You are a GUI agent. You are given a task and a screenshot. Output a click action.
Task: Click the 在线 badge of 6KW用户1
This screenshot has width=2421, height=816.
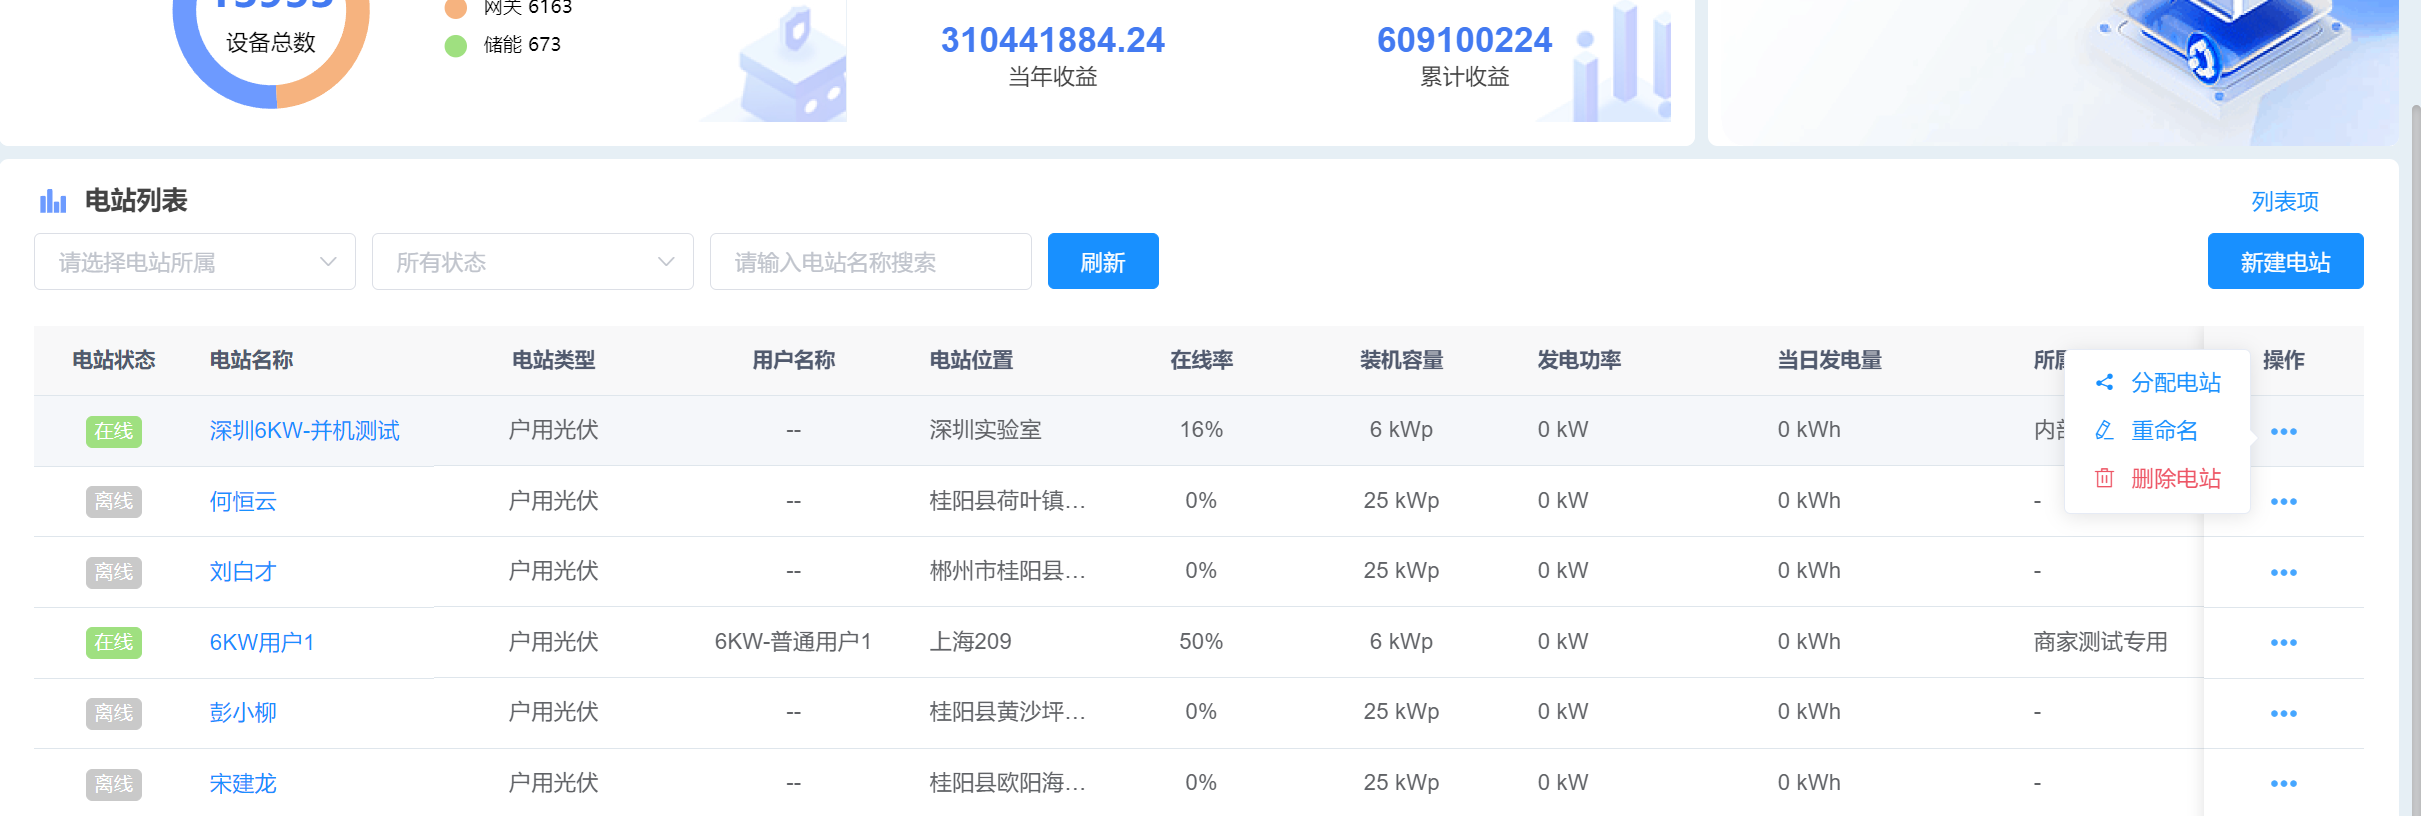(114, 642)
